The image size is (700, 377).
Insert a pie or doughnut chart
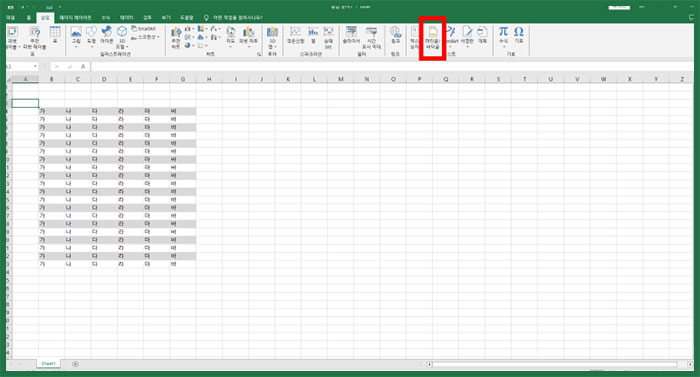(x=189, y=45)
